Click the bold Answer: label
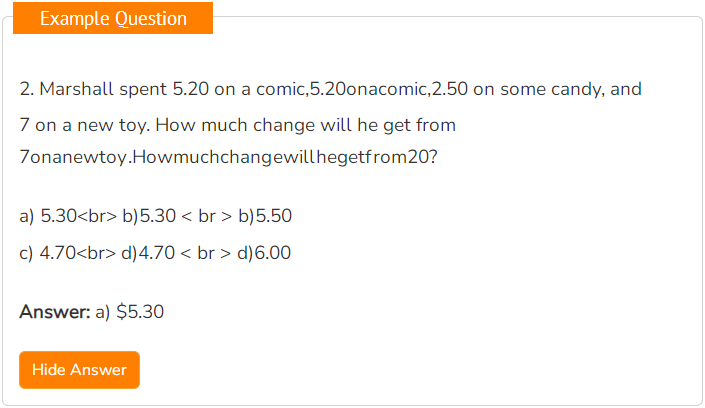Screen dimensions: 705x408 [55, 312]
